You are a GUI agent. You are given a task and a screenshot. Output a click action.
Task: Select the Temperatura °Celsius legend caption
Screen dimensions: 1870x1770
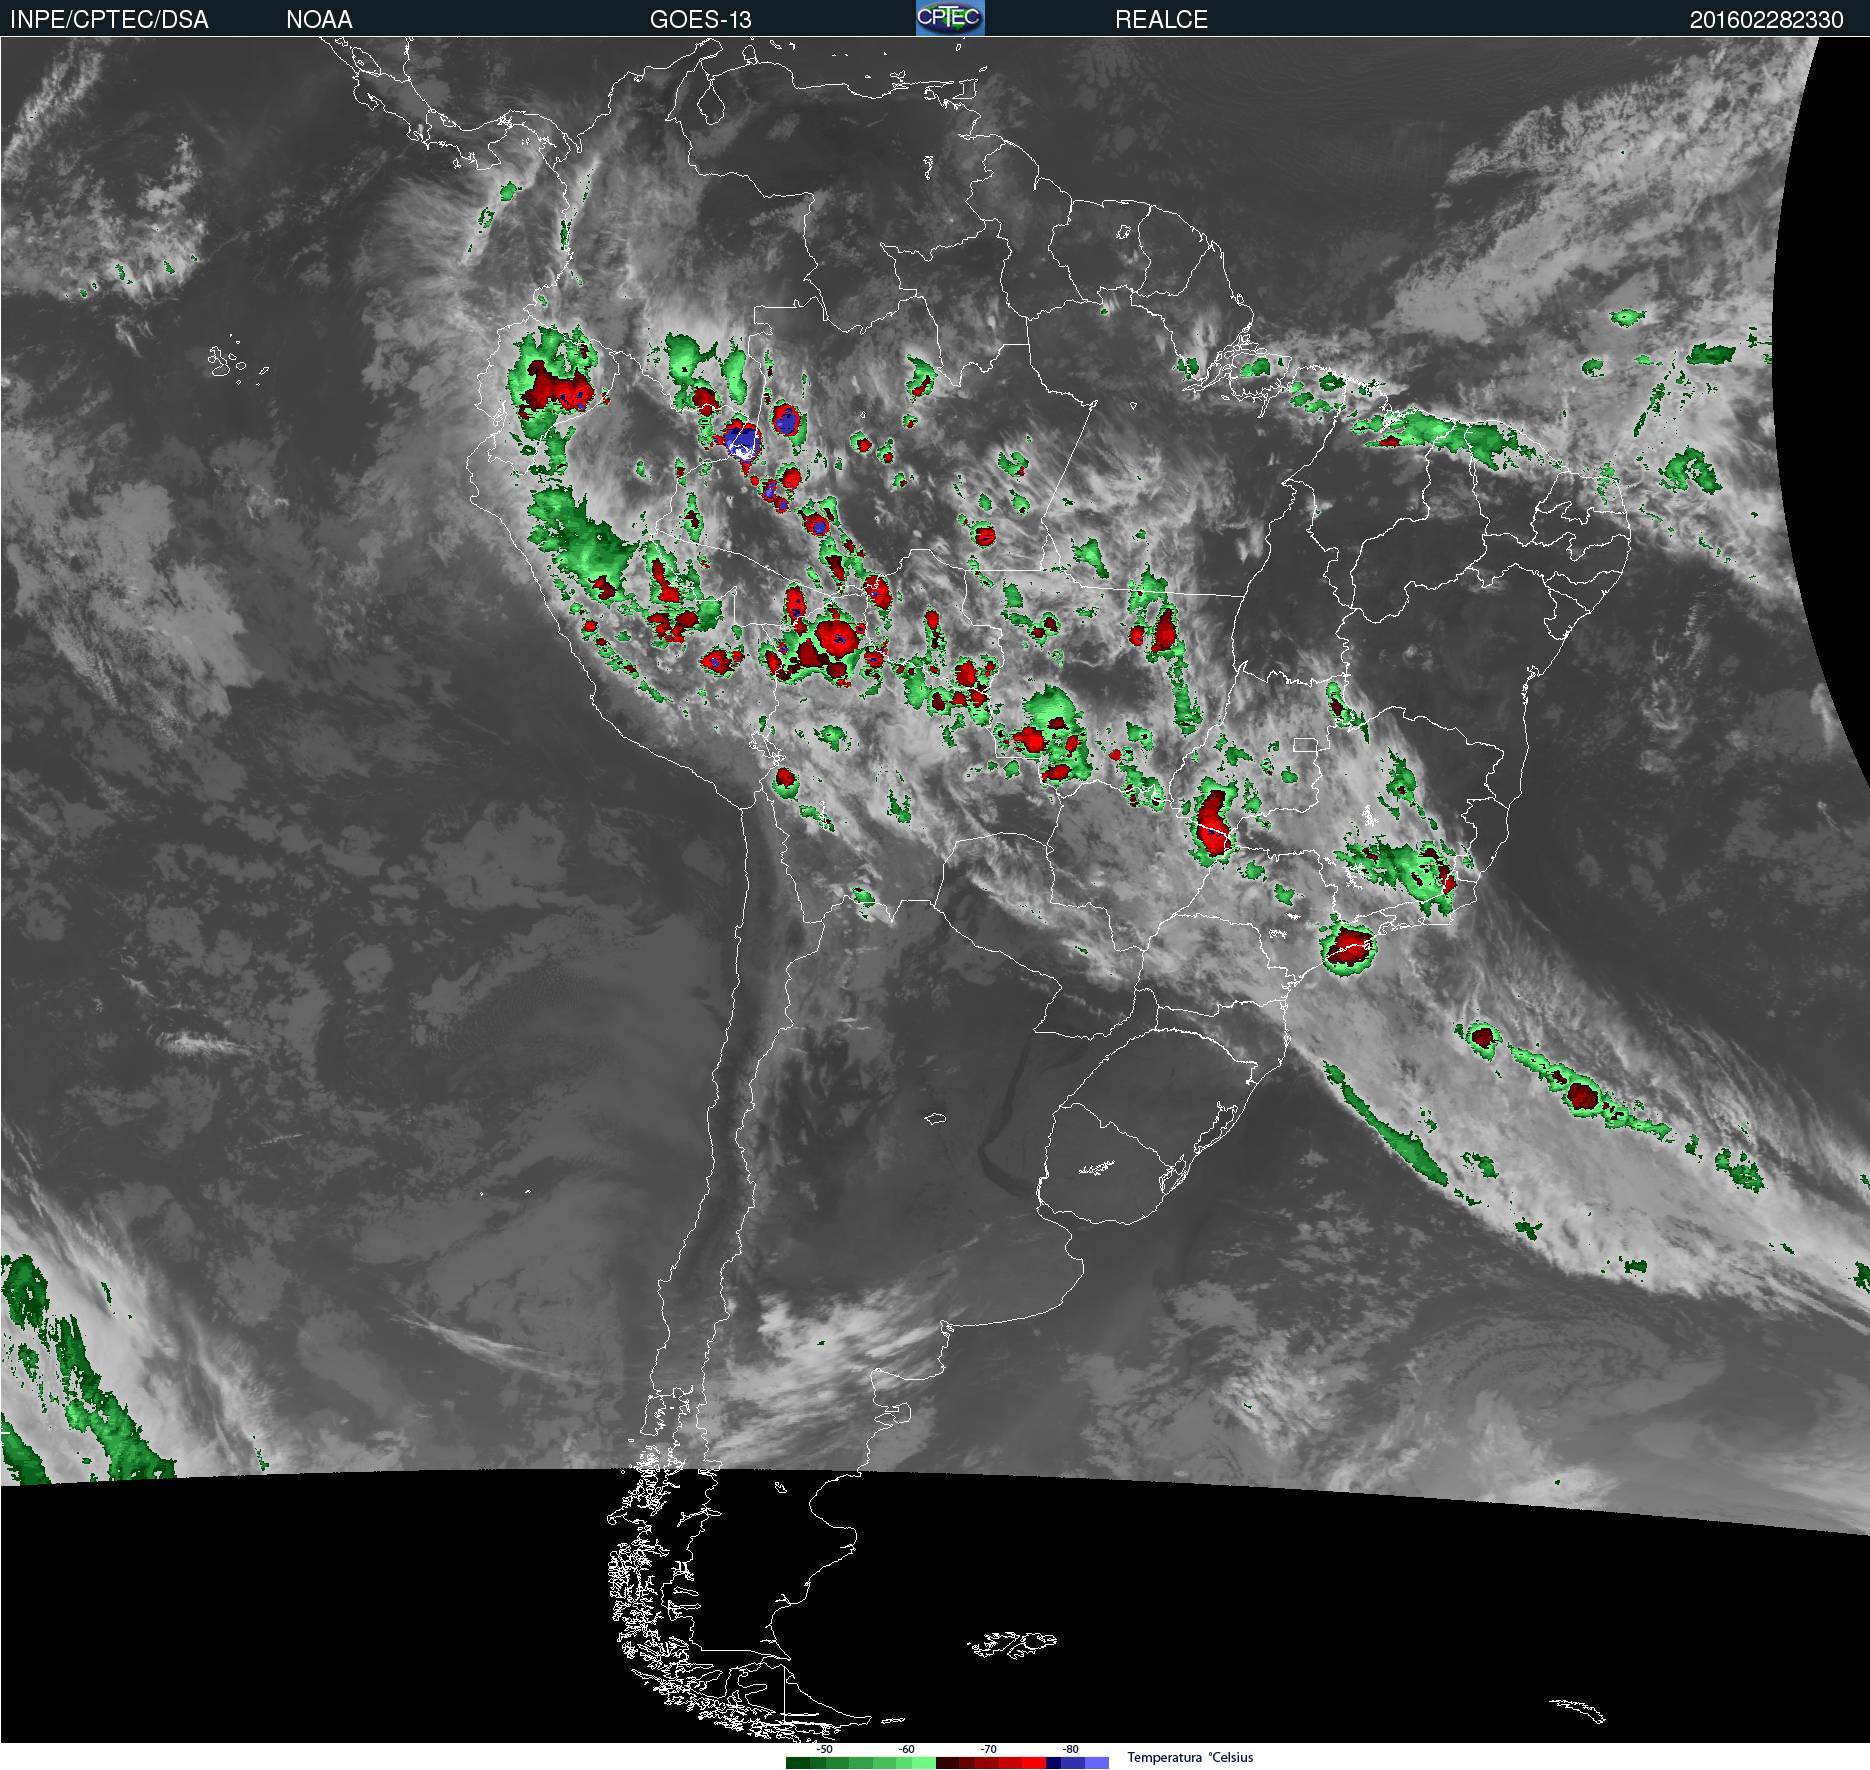click(1190, 1757)
